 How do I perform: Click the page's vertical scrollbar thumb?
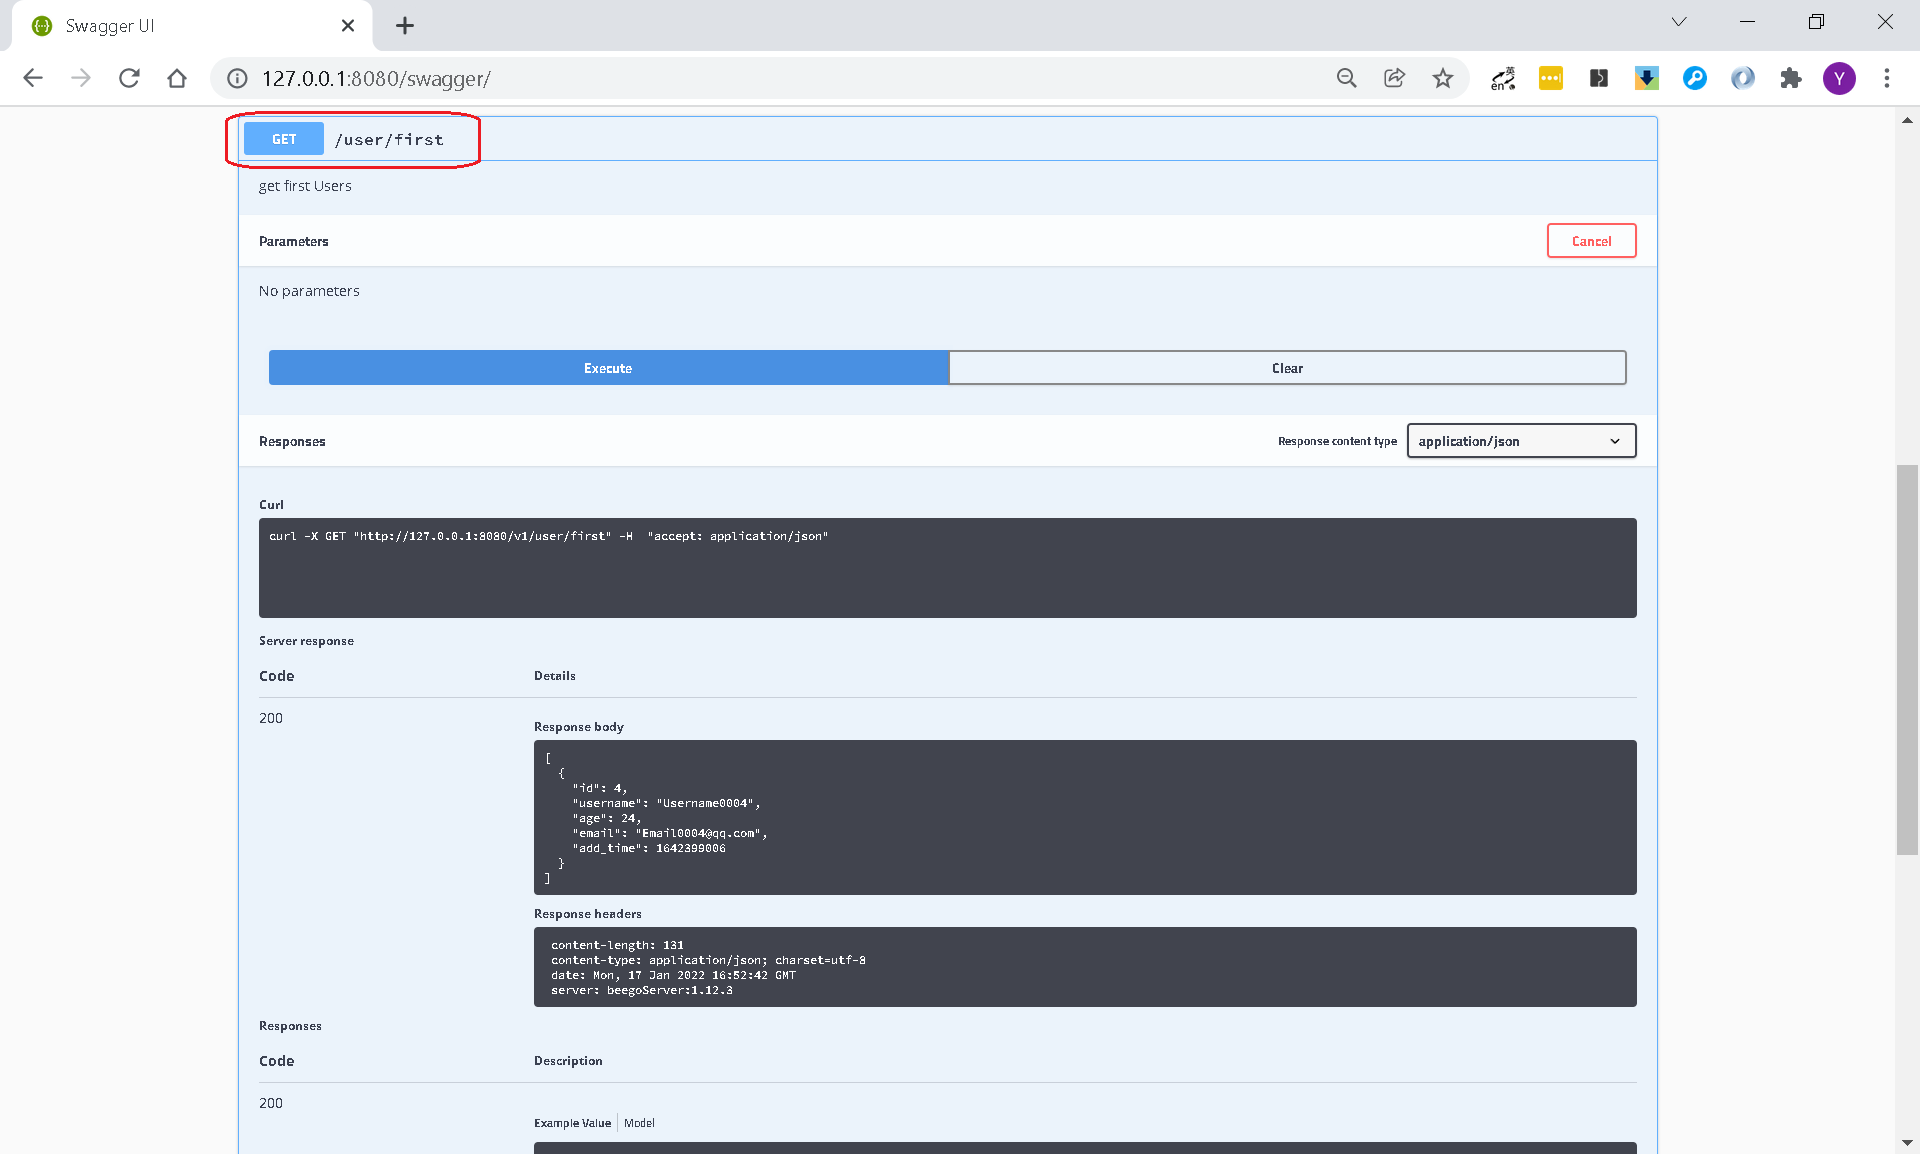(1907, 660)
